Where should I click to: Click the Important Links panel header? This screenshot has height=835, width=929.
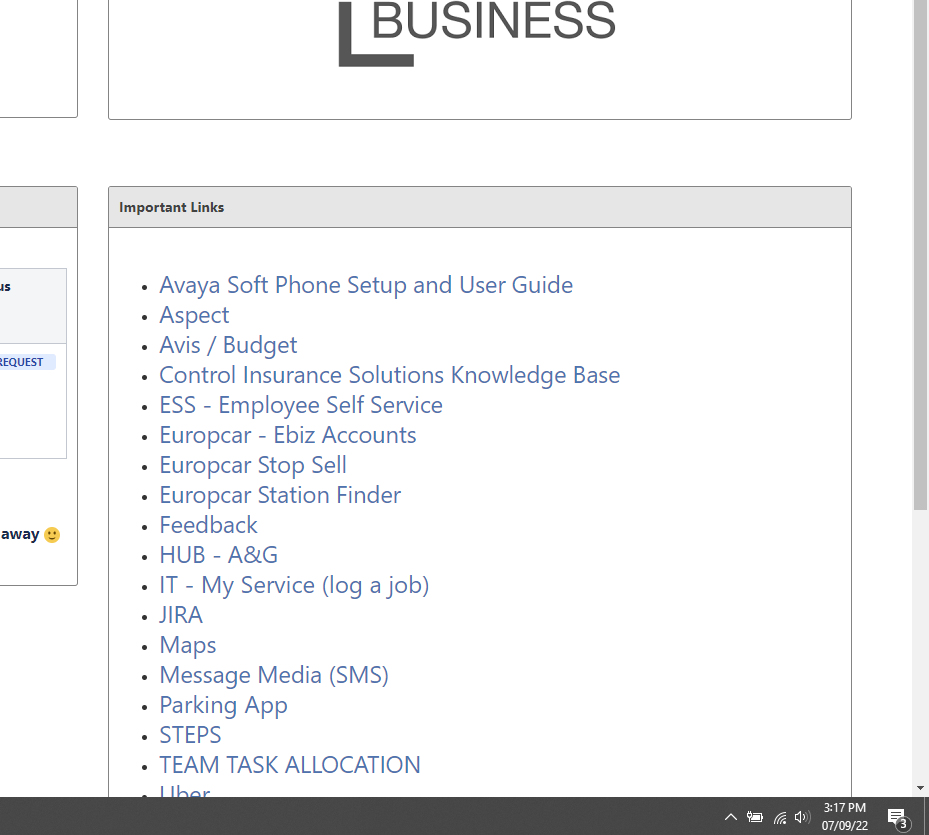(x=480, y=207)
